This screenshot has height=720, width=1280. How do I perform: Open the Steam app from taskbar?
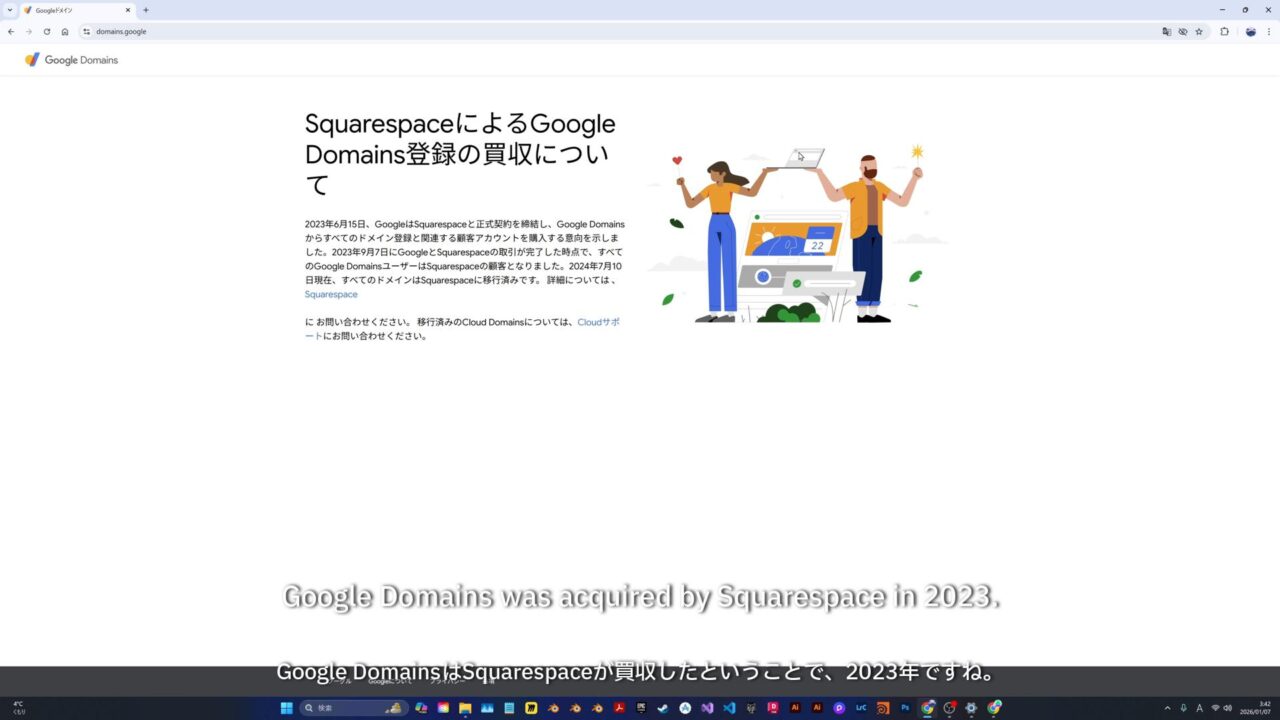[x=662, y=708]
